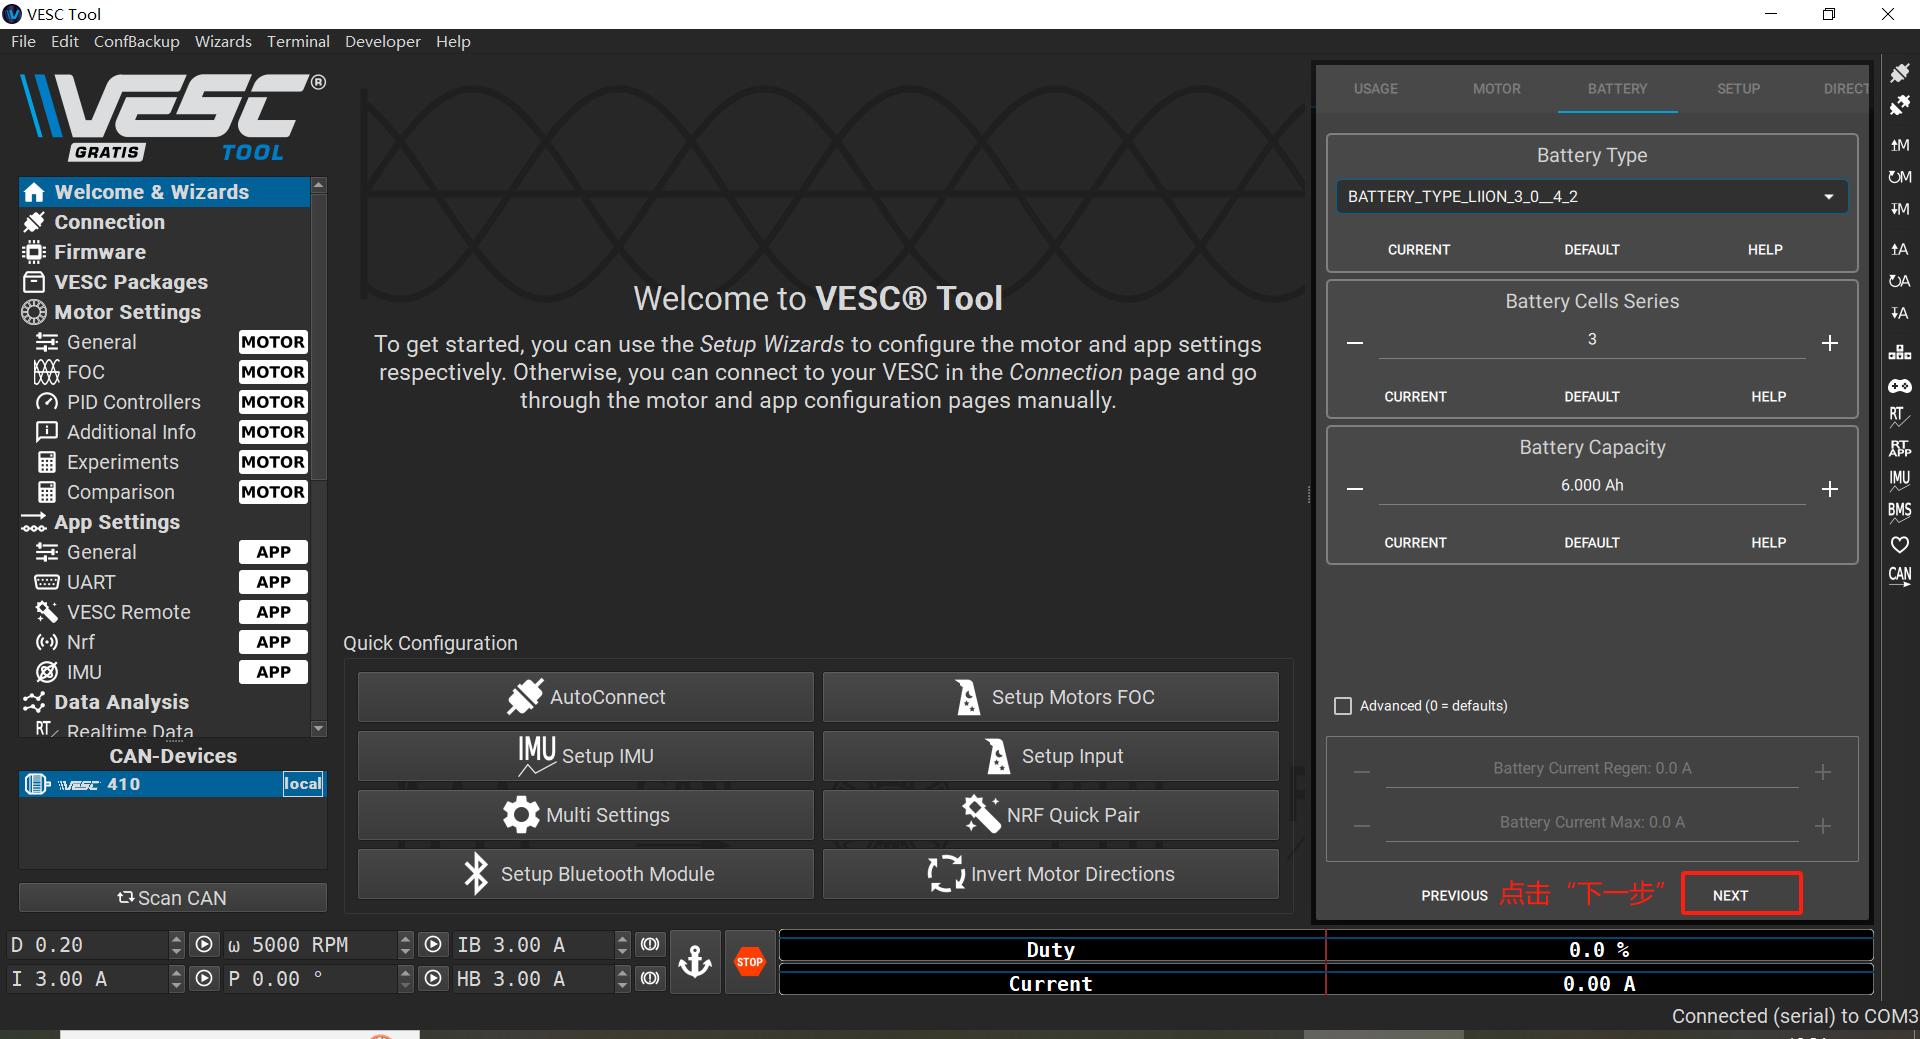This screenshot has width=1920, height=1039.
Task: Click the read app configuration icon
Action: pyautogui.click(x=1899, y=249)
